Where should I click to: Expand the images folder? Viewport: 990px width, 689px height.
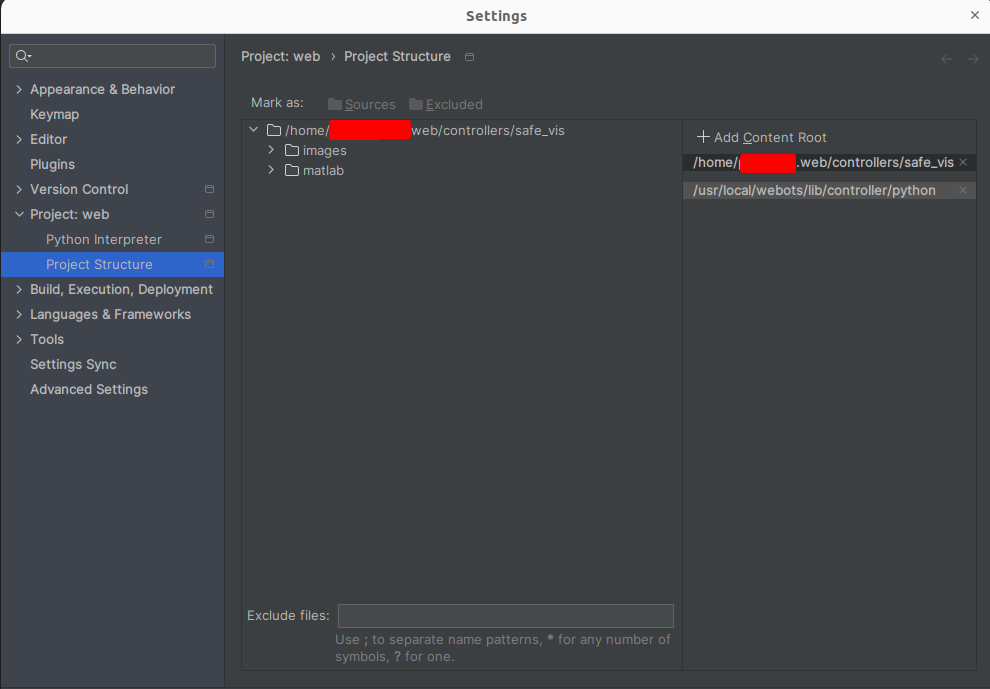click(x=271, y=150)
